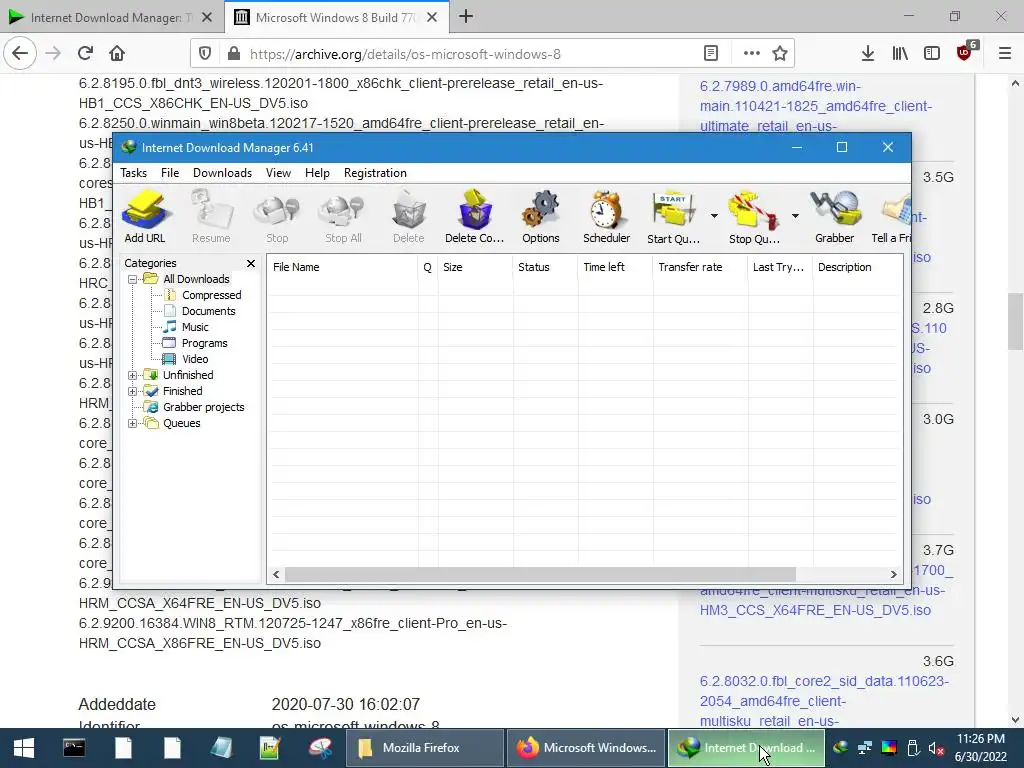Viewport: 1024px width, 768px height.
Task: Toggle Firefox reader view icon
Action: pyautogui.click(x=711, y=54)
